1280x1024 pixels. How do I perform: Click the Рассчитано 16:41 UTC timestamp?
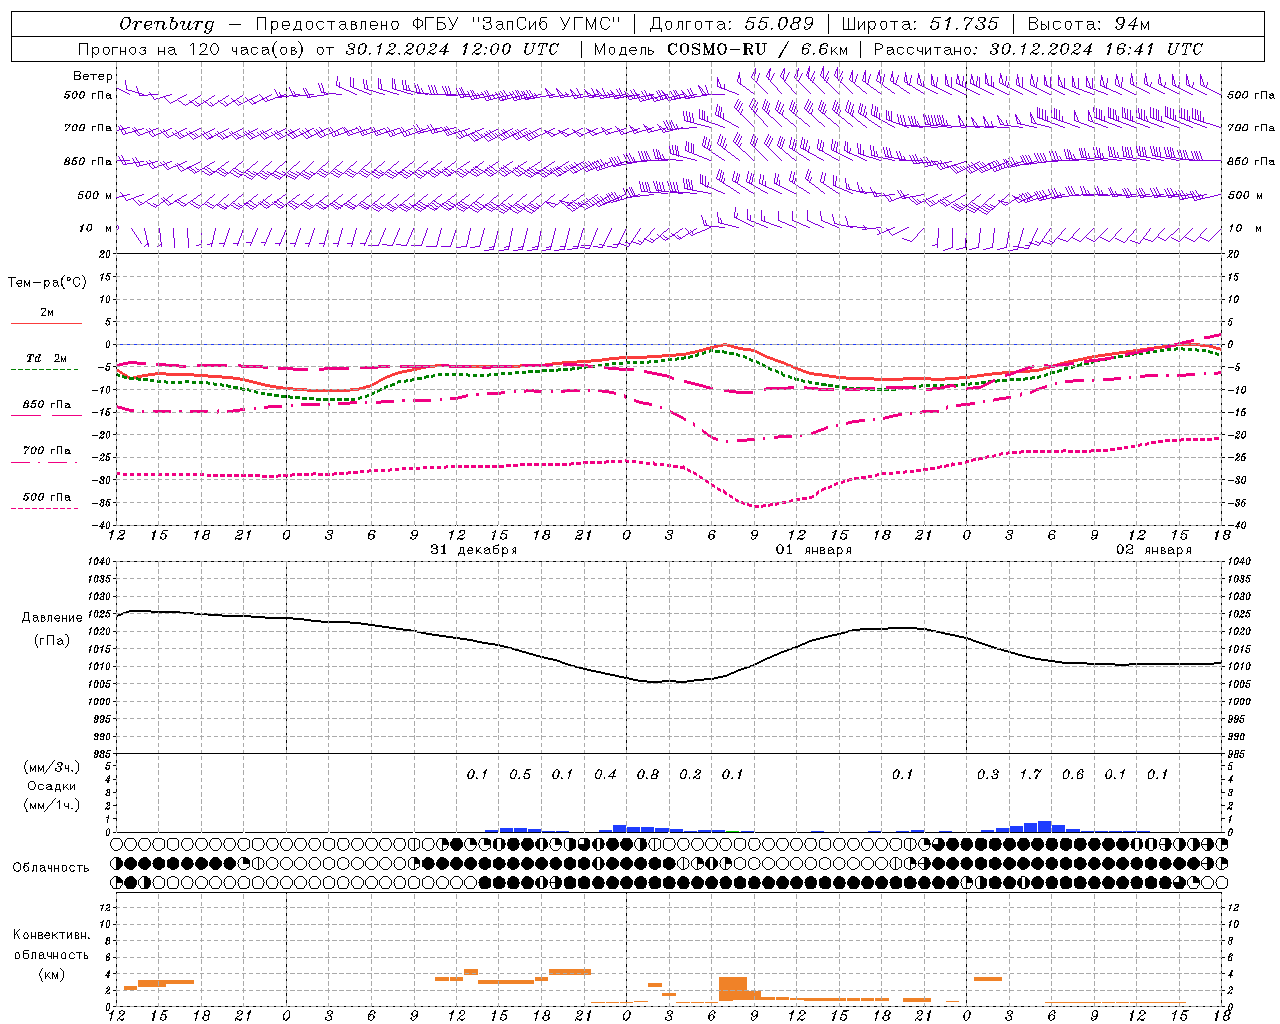pos(1038,49)
